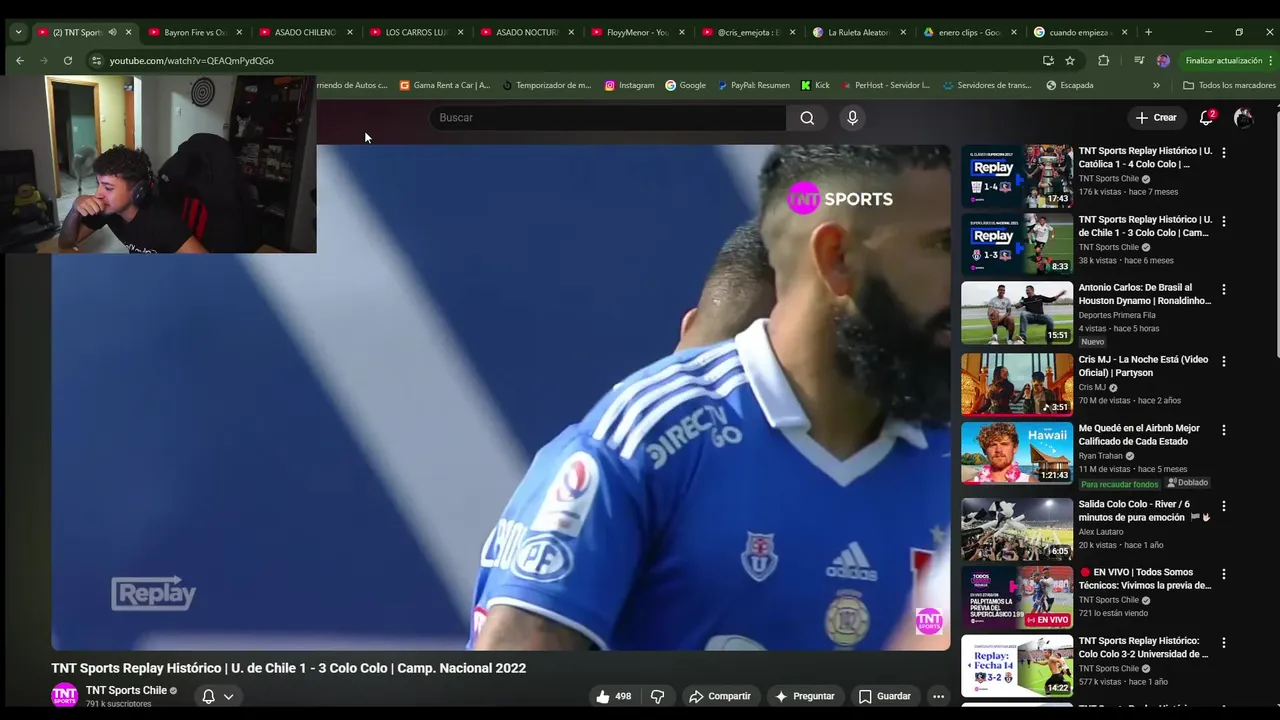Image resolution: width=1280 pixels, height=720 pixels.
Task: Open the Escapada bookmark
Action: 1070,85
